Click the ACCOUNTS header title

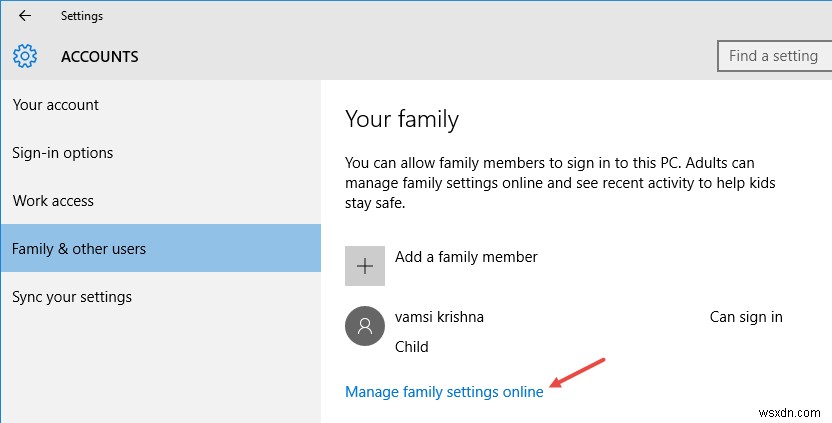(100, 57)
